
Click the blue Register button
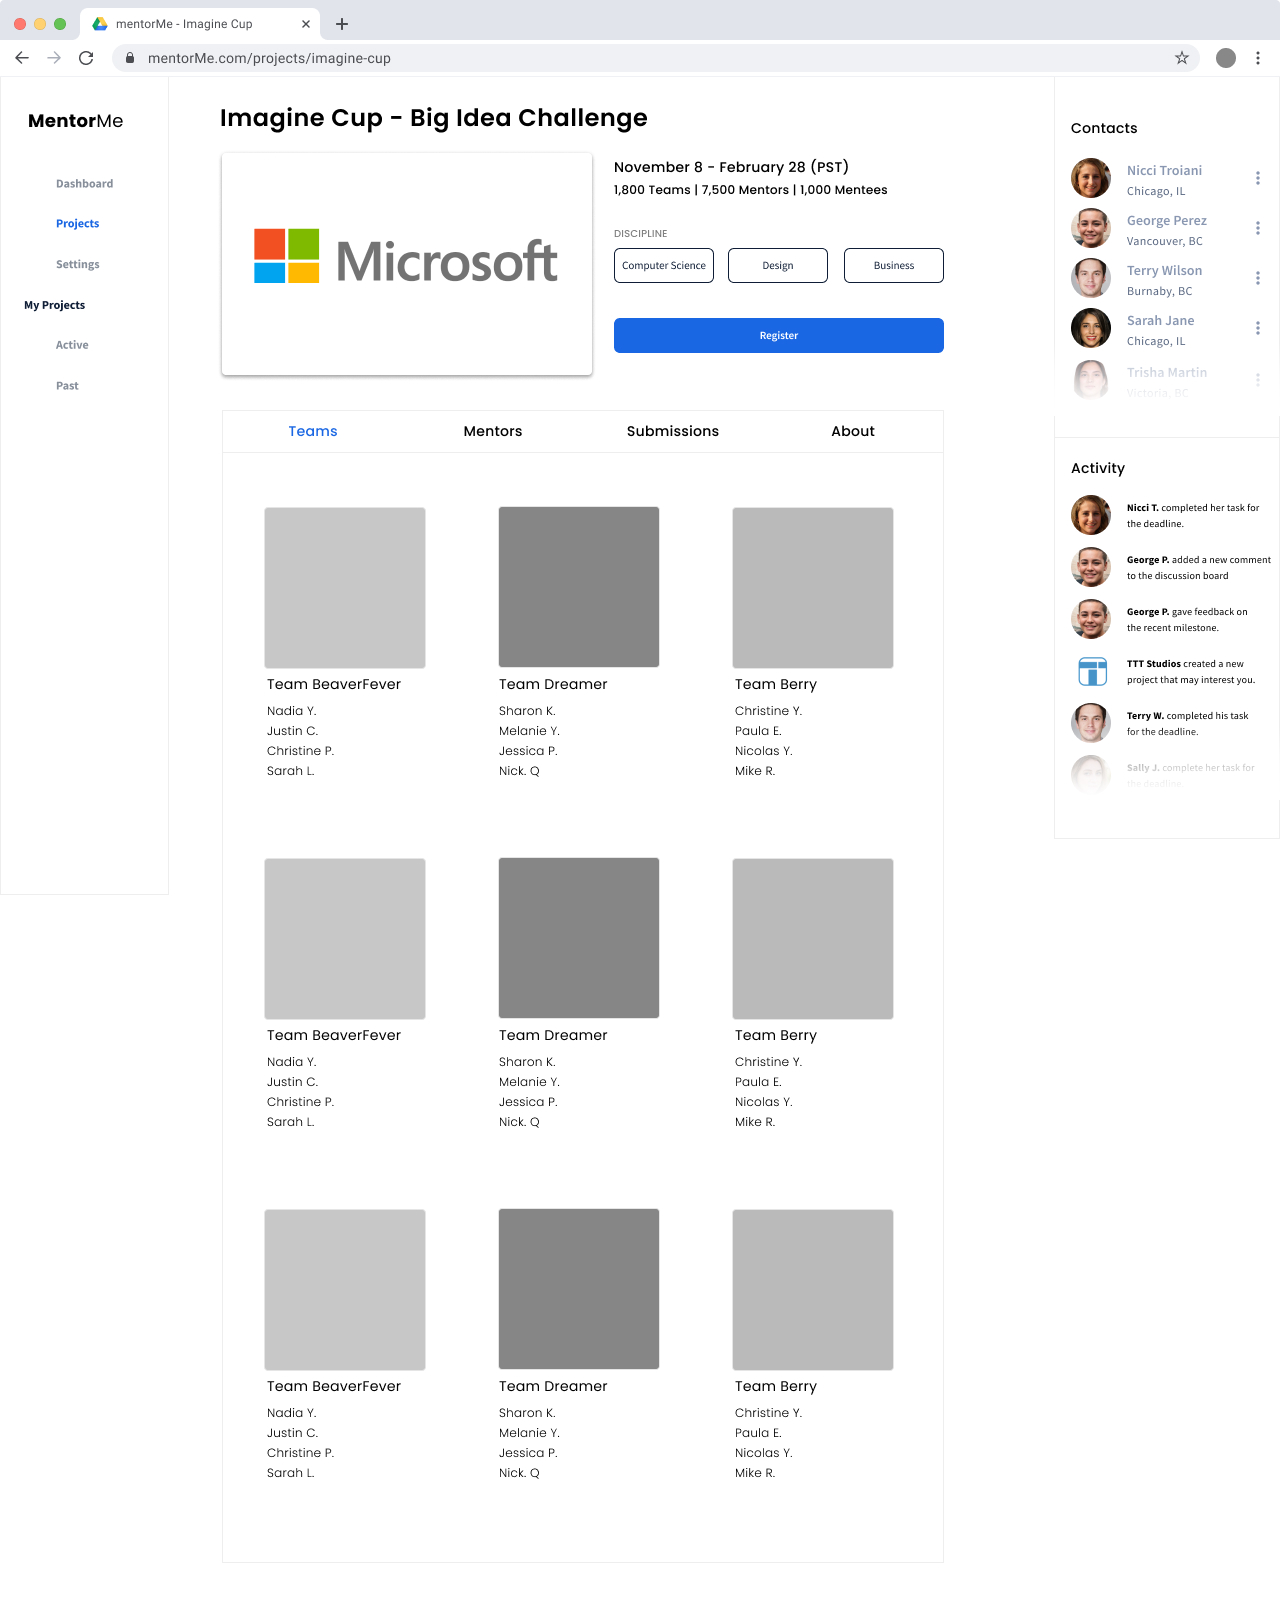point(779,336)
